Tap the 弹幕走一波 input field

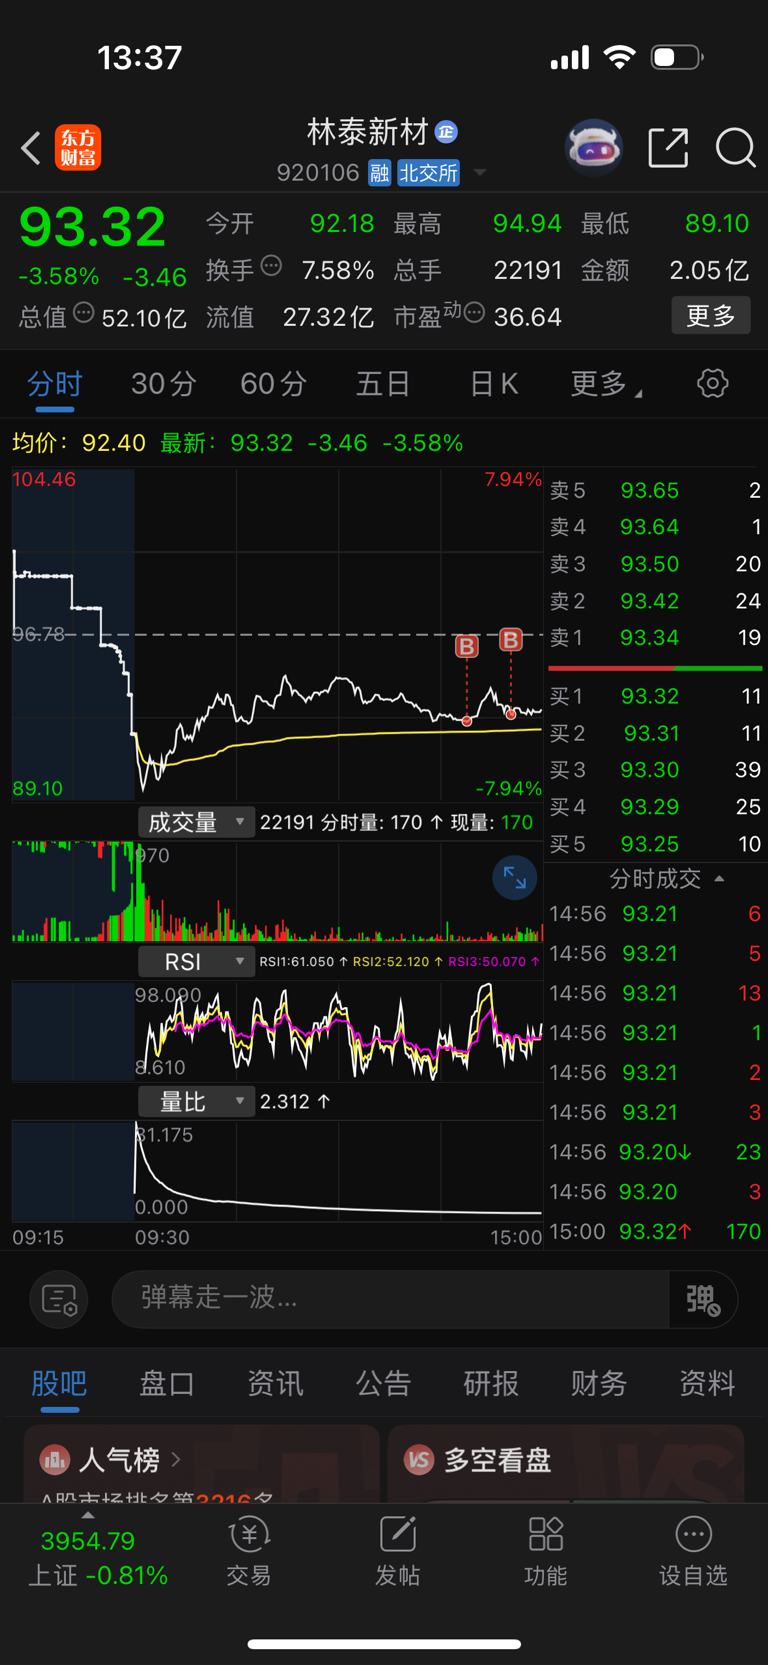(x=390, y=1299)
